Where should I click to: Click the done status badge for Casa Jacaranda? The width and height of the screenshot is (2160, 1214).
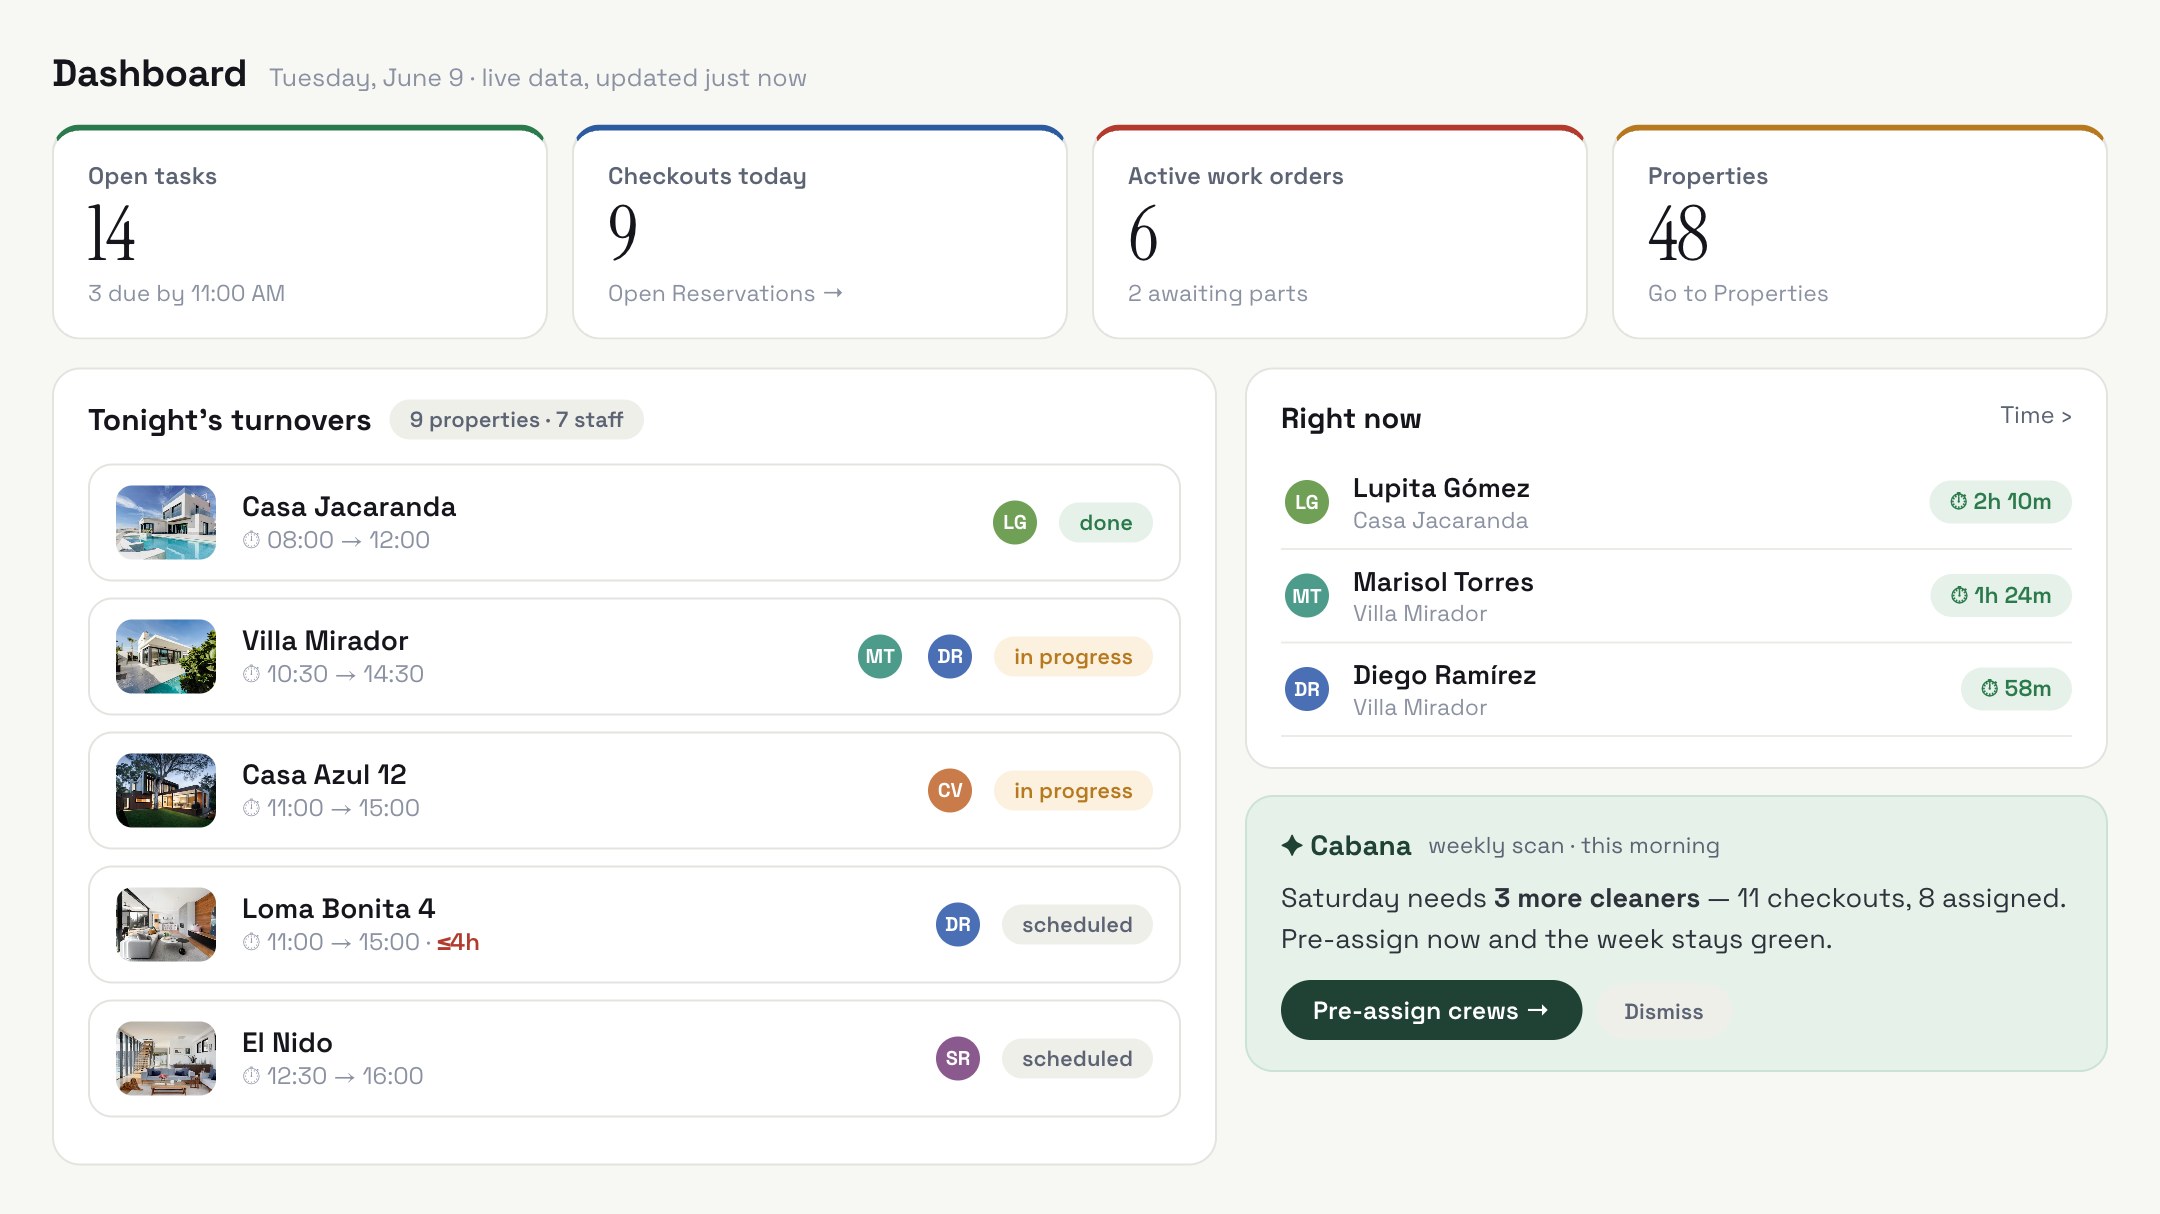pyautogui.click(x=1105, y=522)
